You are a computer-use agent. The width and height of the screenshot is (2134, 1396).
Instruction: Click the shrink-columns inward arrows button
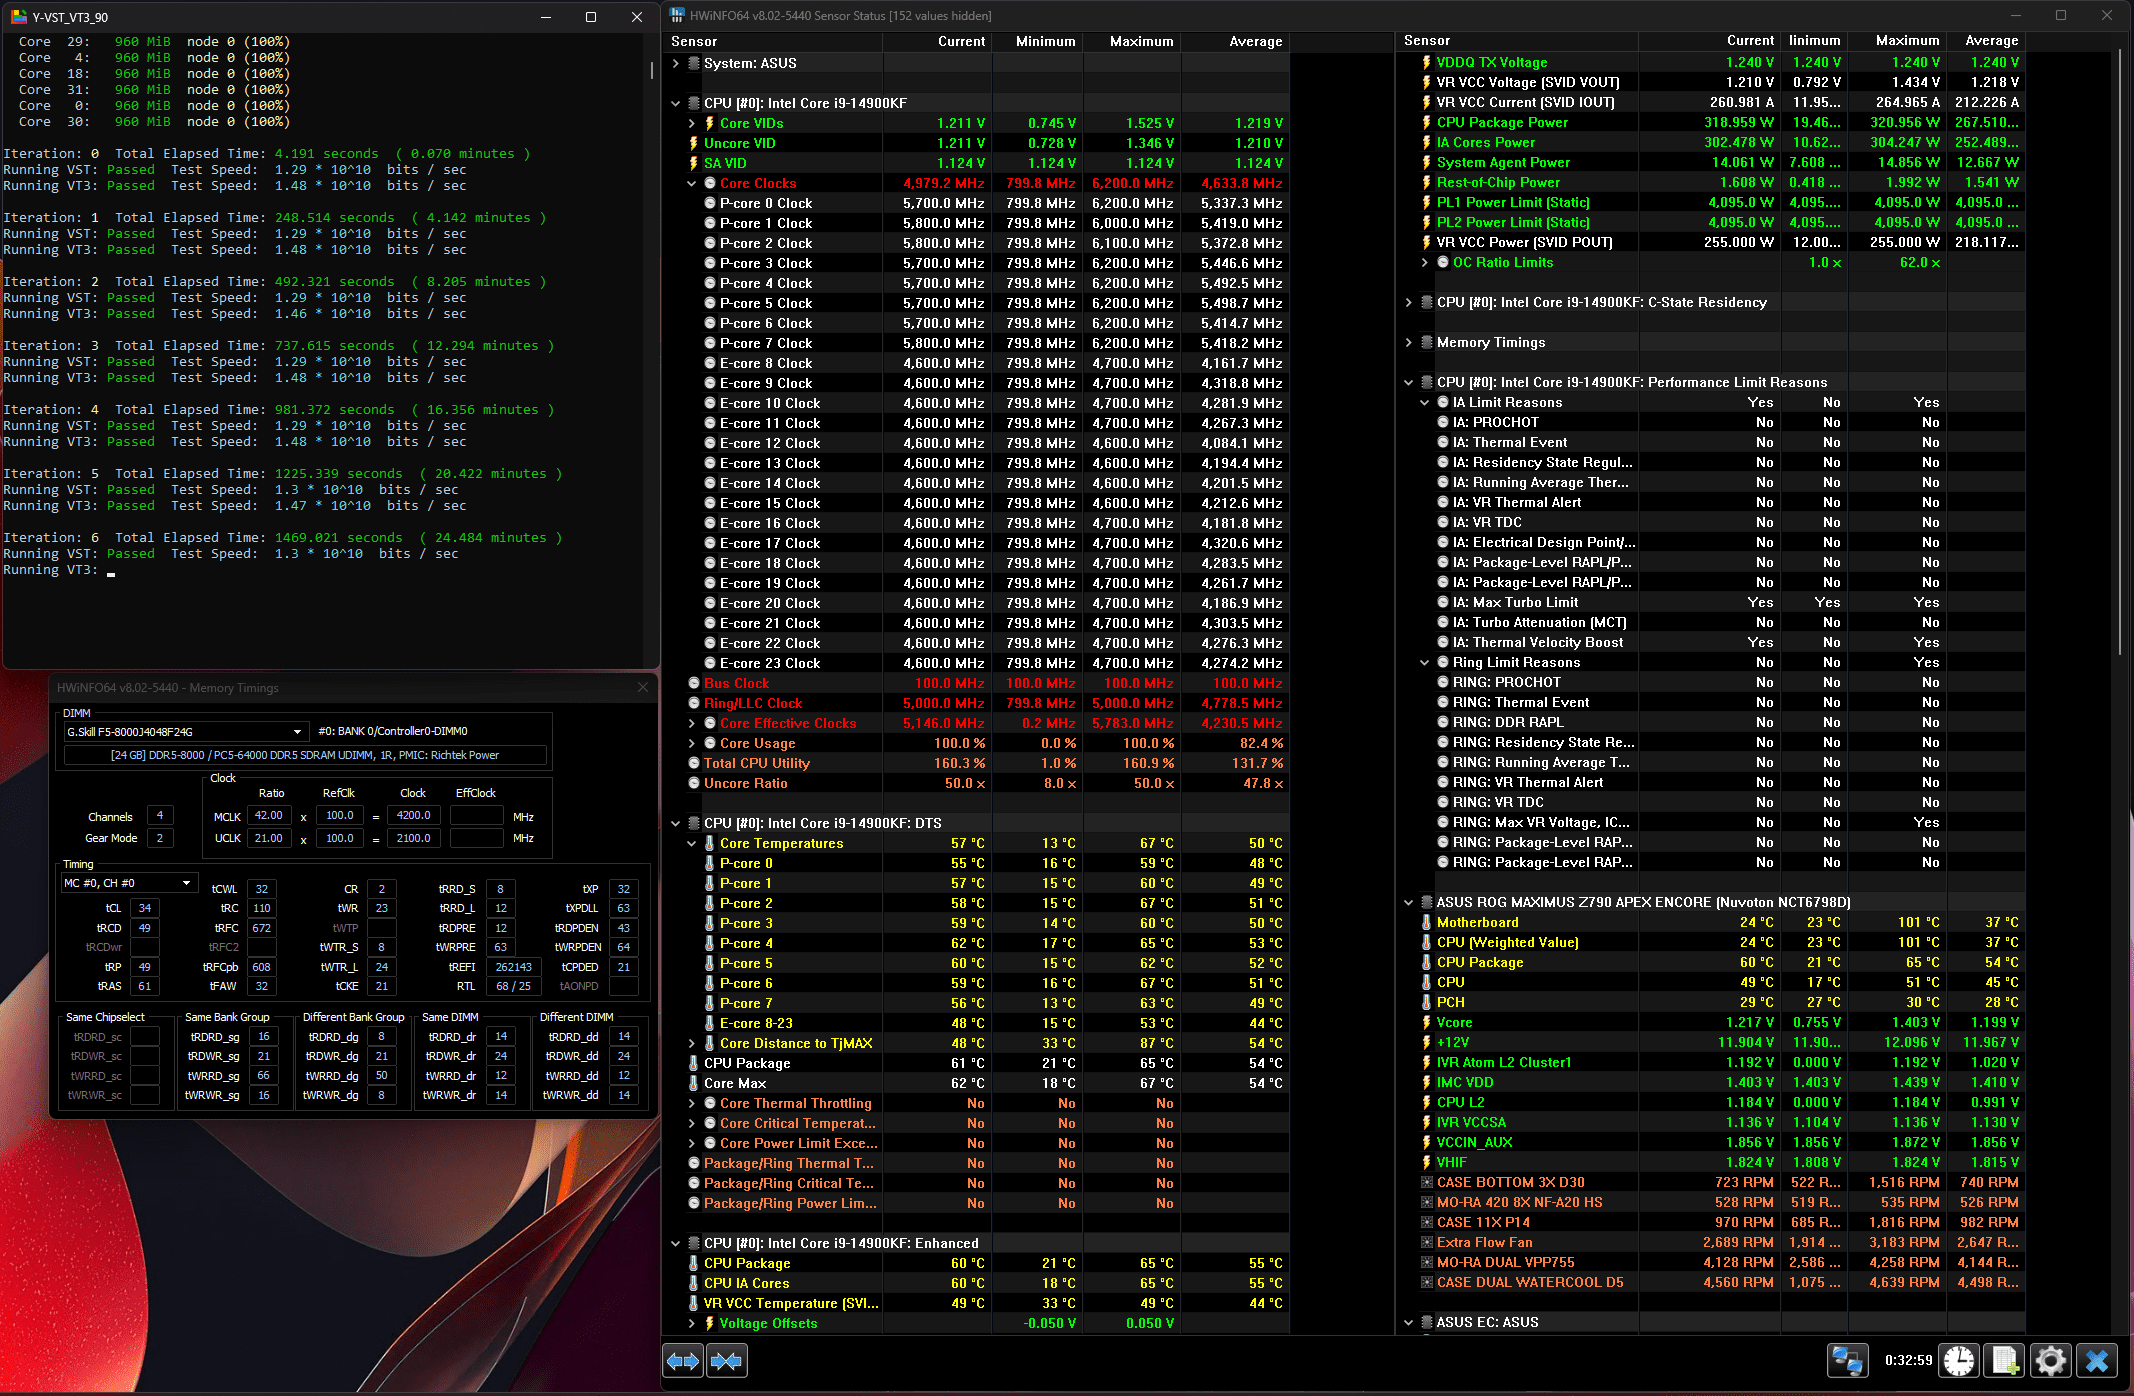727,1361
